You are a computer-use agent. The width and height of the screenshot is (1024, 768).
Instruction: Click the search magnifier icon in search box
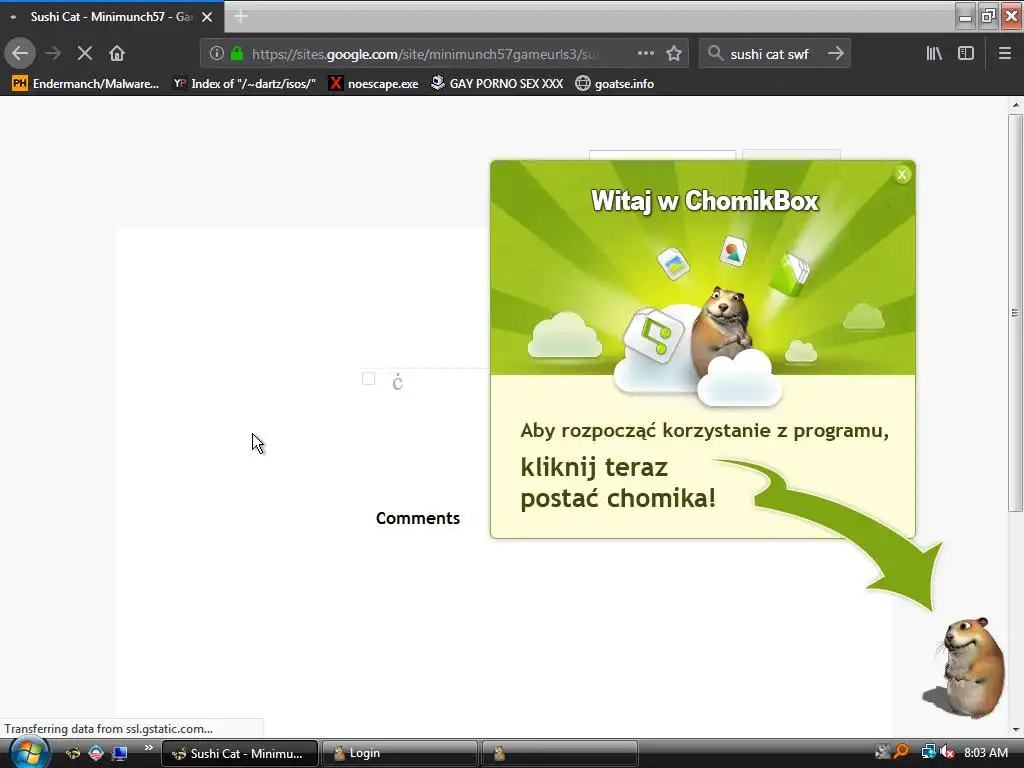click(x=715, y=54)
